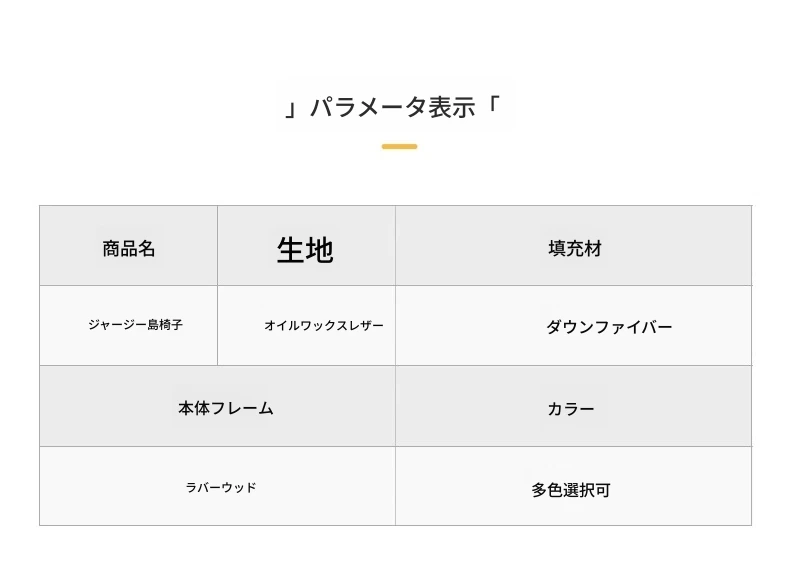This screenshot has width=790, height=569.
Task: Select the オイルワックスレザー fabric value
Action: point(323,326)
